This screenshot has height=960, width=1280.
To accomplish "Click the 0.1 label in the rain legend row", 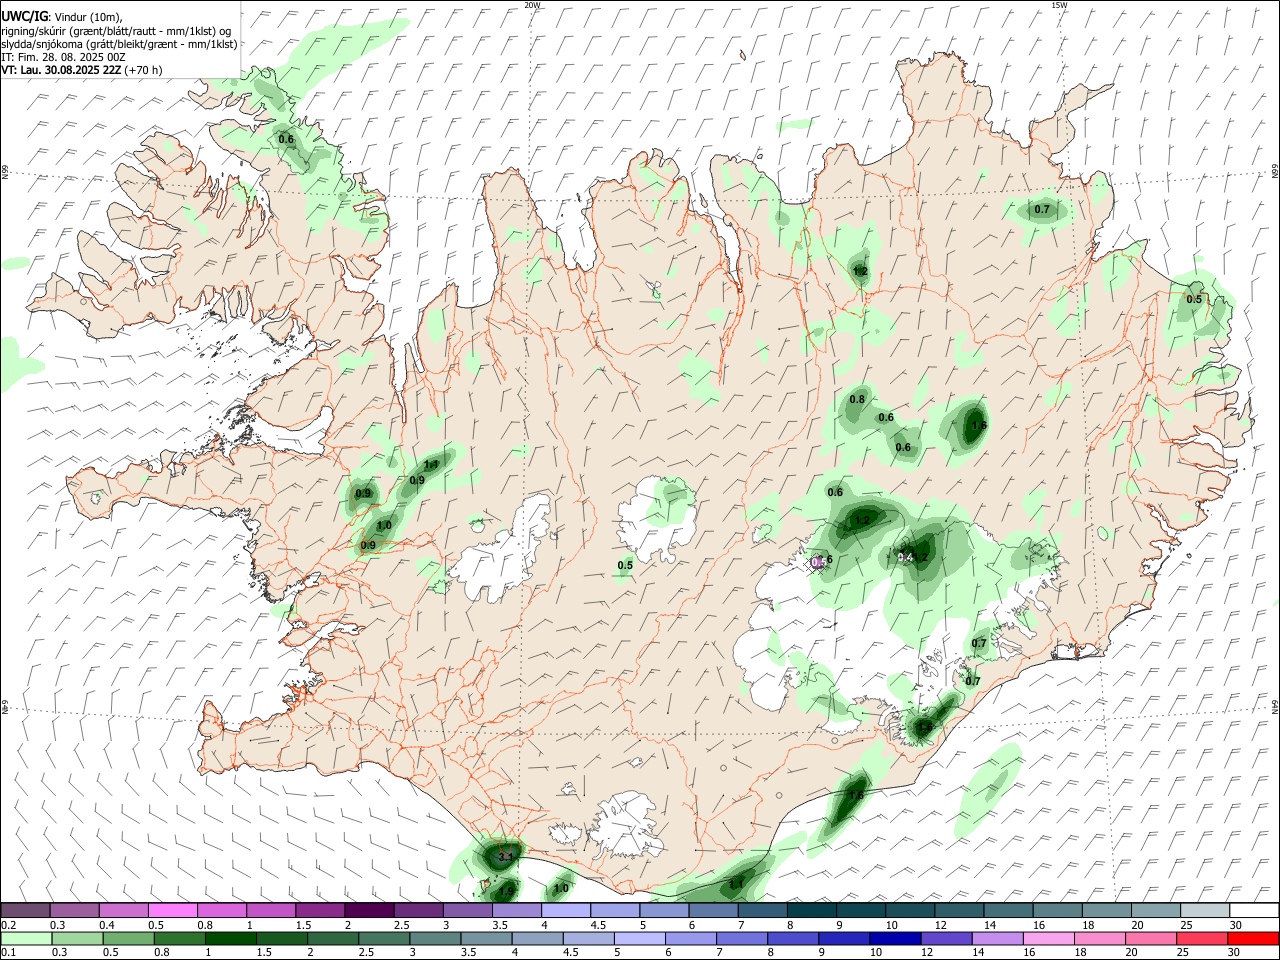I will [8, 952].
